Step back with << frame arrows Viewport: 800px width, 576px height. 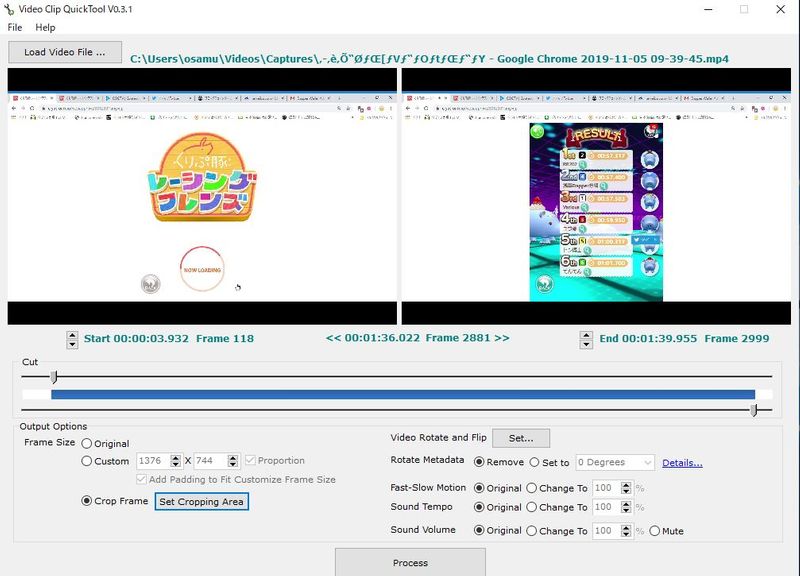tap(332, 338)
